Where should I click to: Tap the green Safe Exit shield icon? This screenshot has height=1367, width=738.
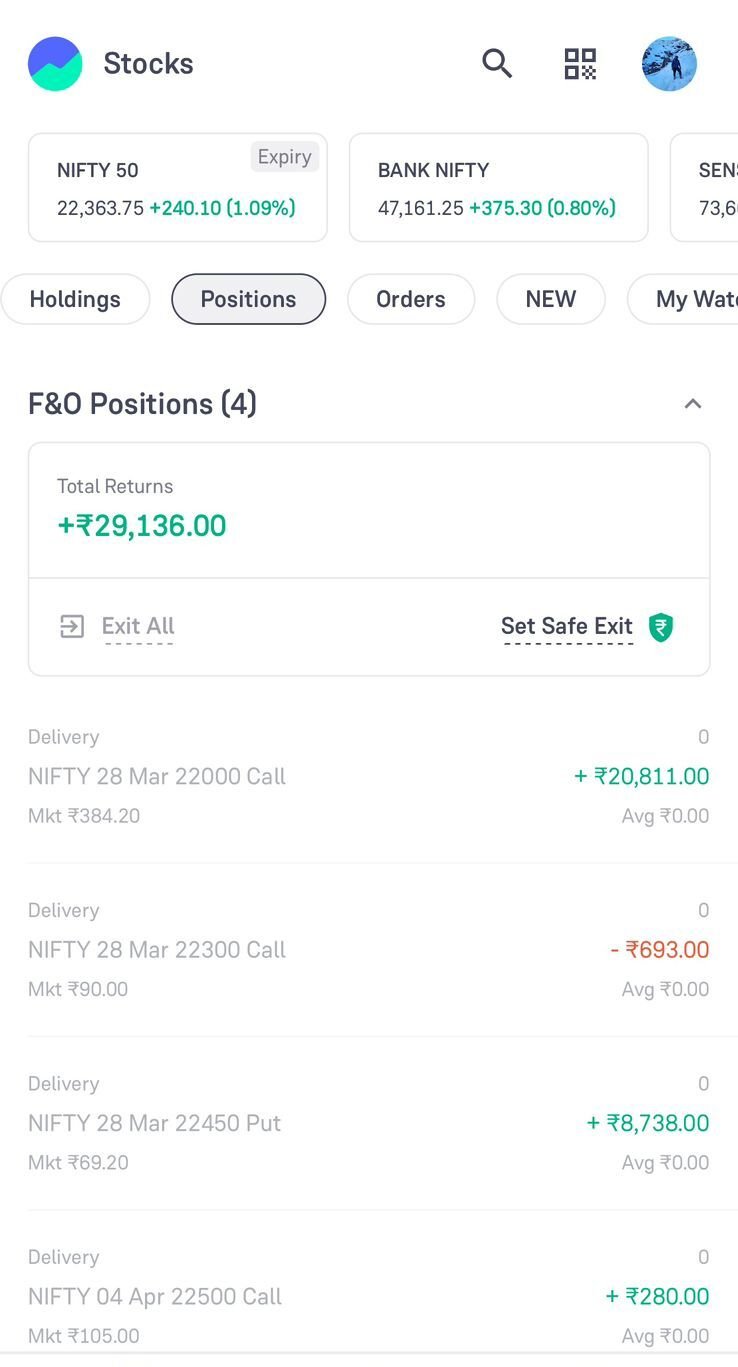pos(661,627)
